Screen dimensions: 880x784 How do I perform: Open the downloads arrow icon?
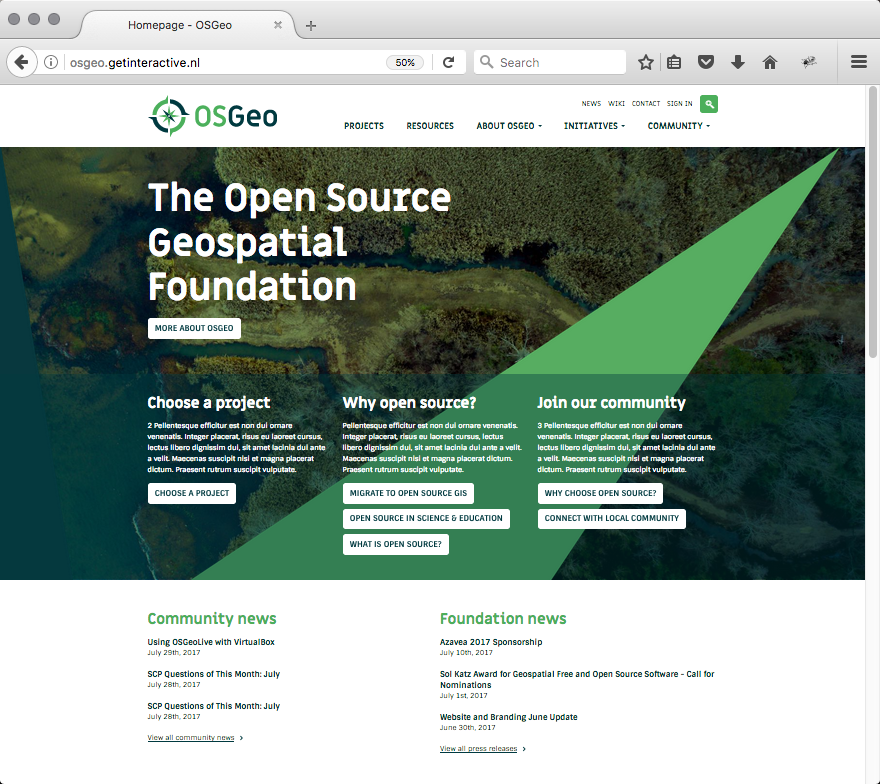pos(737,62)
